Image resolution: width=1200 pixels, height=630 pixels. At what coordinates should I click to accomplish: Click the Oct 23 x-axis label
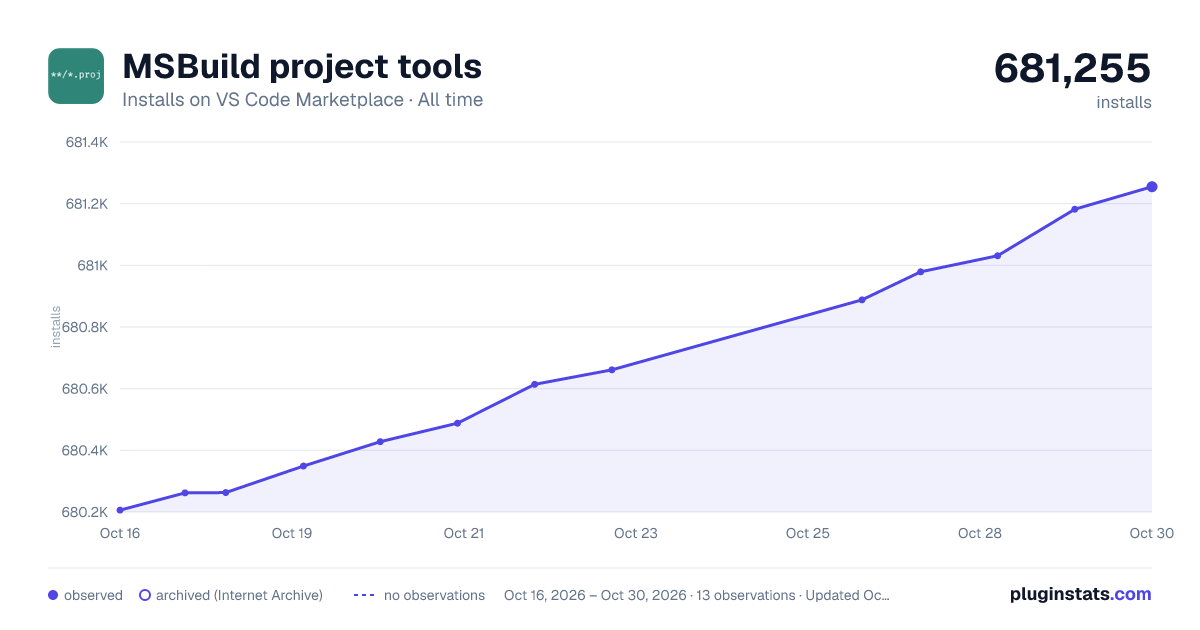pyautogui.click(x=636, y=533)
